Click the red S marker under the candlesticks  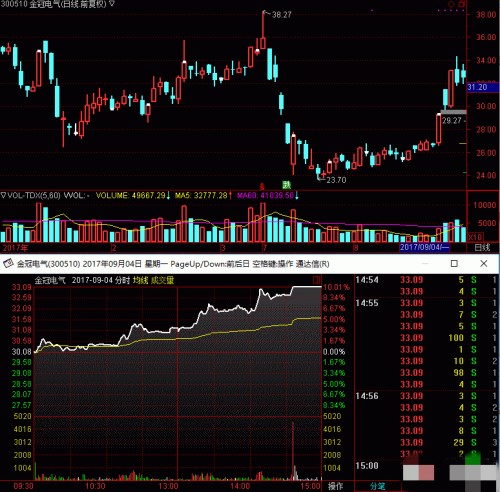pyautogui.click(x=262, y=186)
